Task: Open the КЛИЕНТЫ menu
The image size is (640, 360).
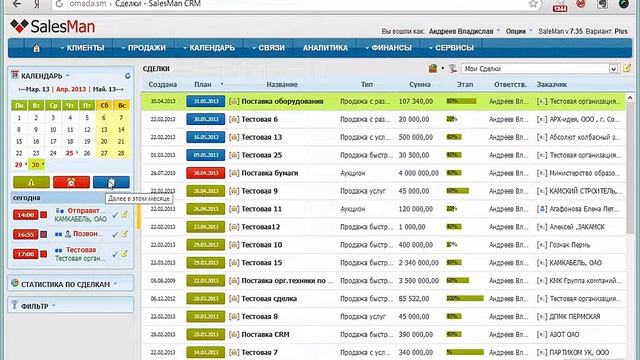Action: (x=82, y=48)
